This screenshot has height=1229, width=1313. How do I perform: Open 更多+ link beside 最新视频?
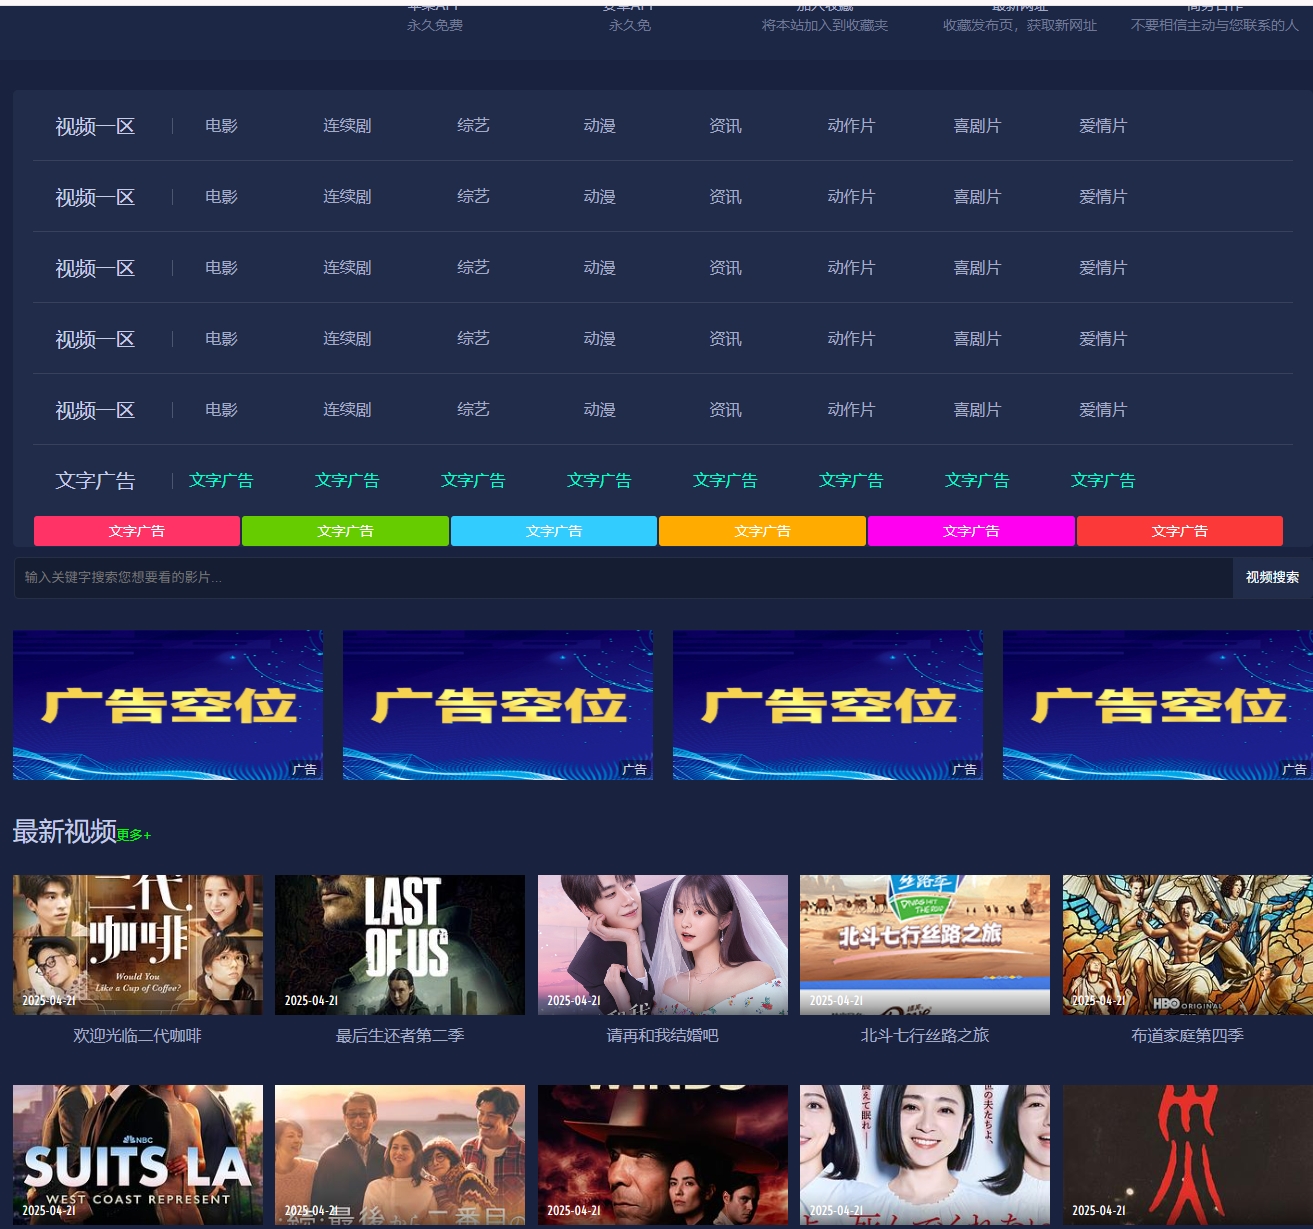(134, 835)
